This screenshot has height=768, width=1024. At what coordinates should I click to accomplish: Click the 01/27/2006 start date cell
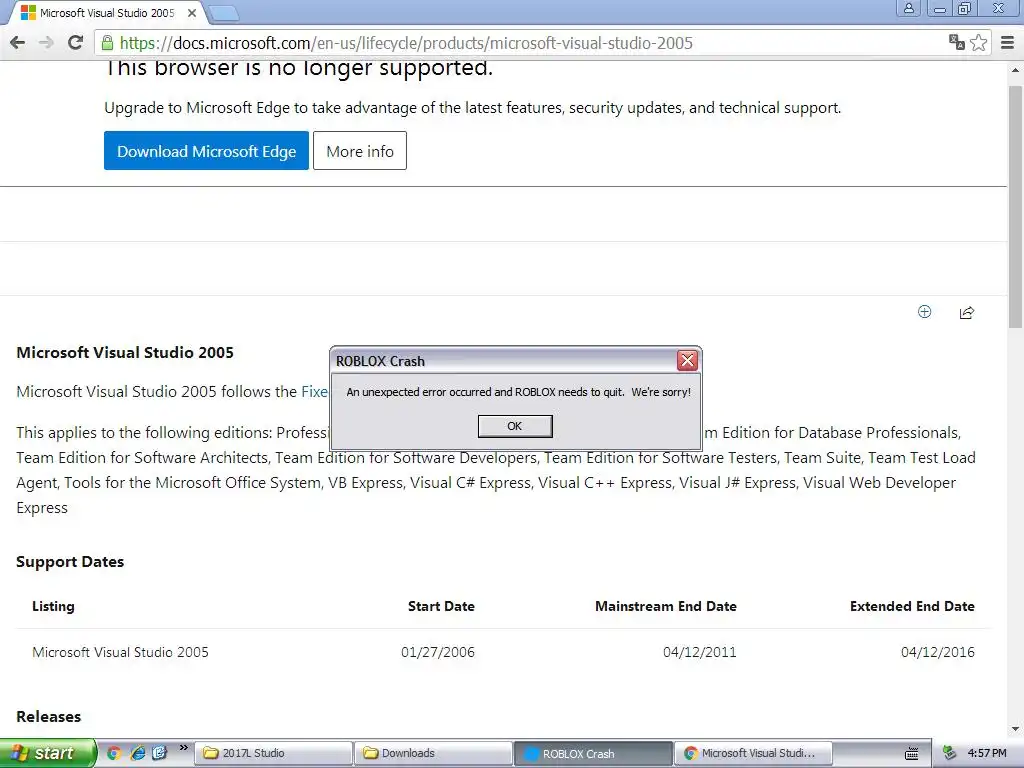click(438, 652)
